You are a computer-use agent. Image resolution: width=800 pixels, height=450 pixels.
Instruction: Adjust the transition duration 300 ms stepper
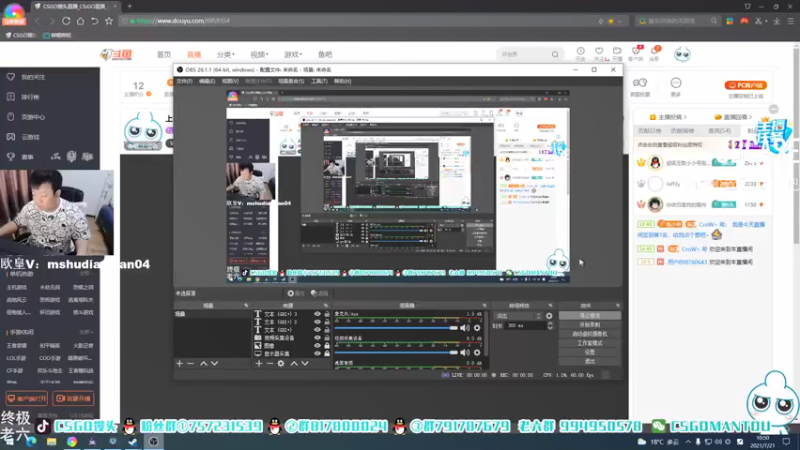coord(550,326)
